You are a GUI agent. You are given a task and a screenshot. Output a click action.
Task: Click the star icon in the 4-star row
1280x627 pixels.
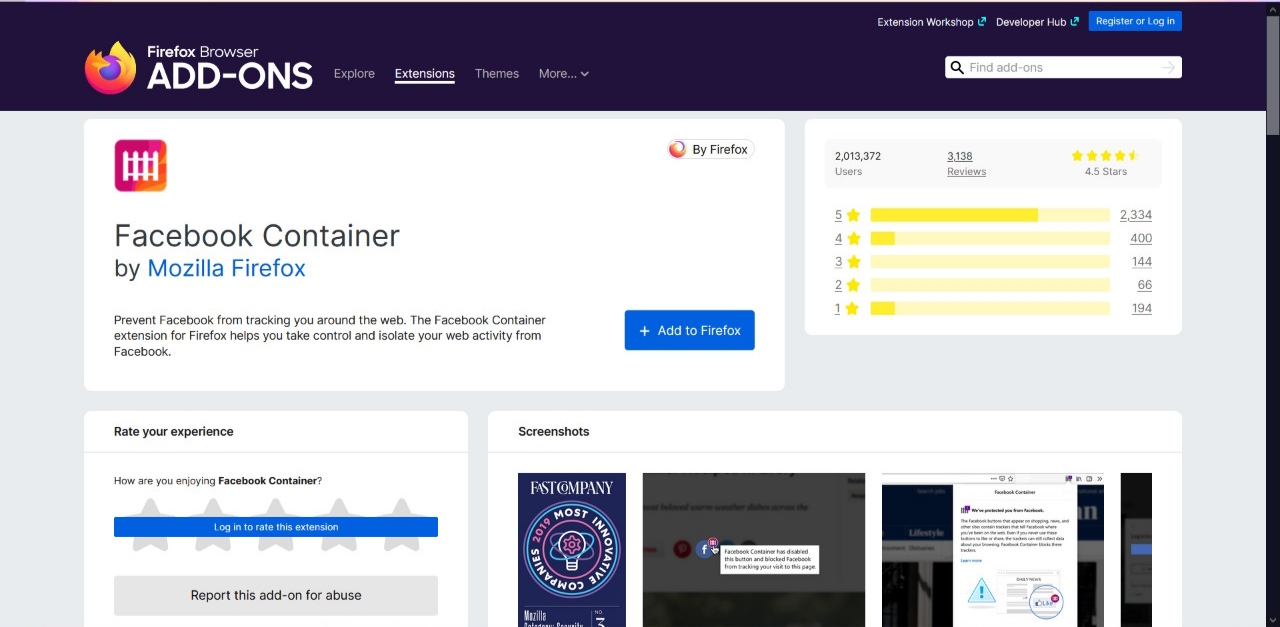[853, 238]
